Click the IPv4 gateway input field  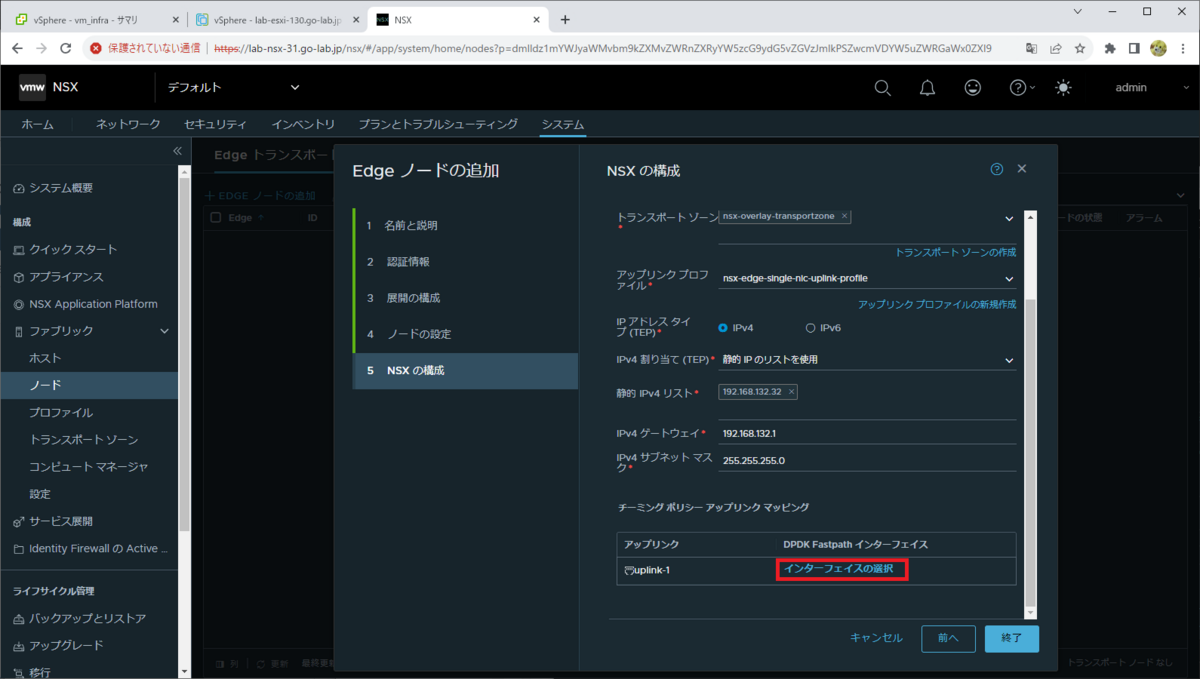point(867,434)
